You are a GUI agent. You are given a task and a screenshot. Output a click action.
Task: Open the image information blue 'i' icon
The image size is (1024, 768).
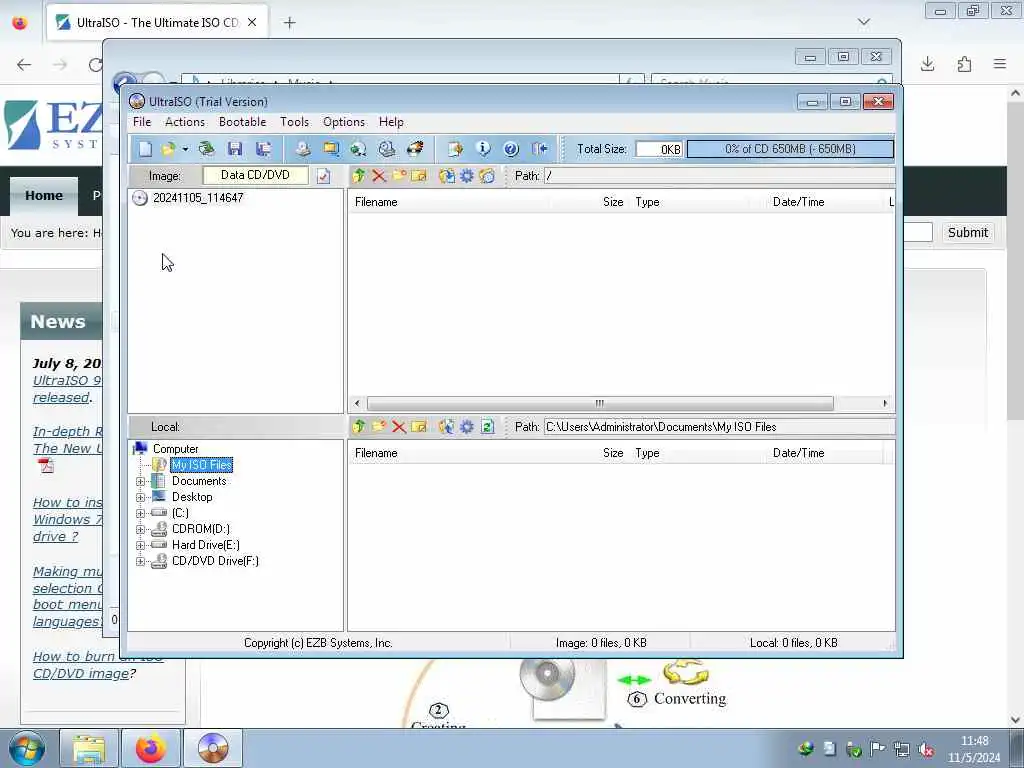483,149
